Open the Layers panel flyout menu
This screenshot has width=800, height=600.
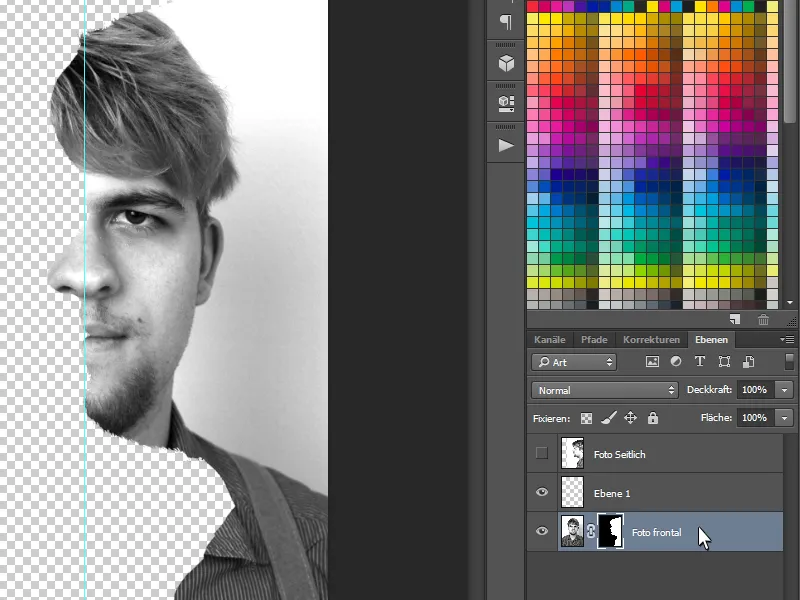787,339
